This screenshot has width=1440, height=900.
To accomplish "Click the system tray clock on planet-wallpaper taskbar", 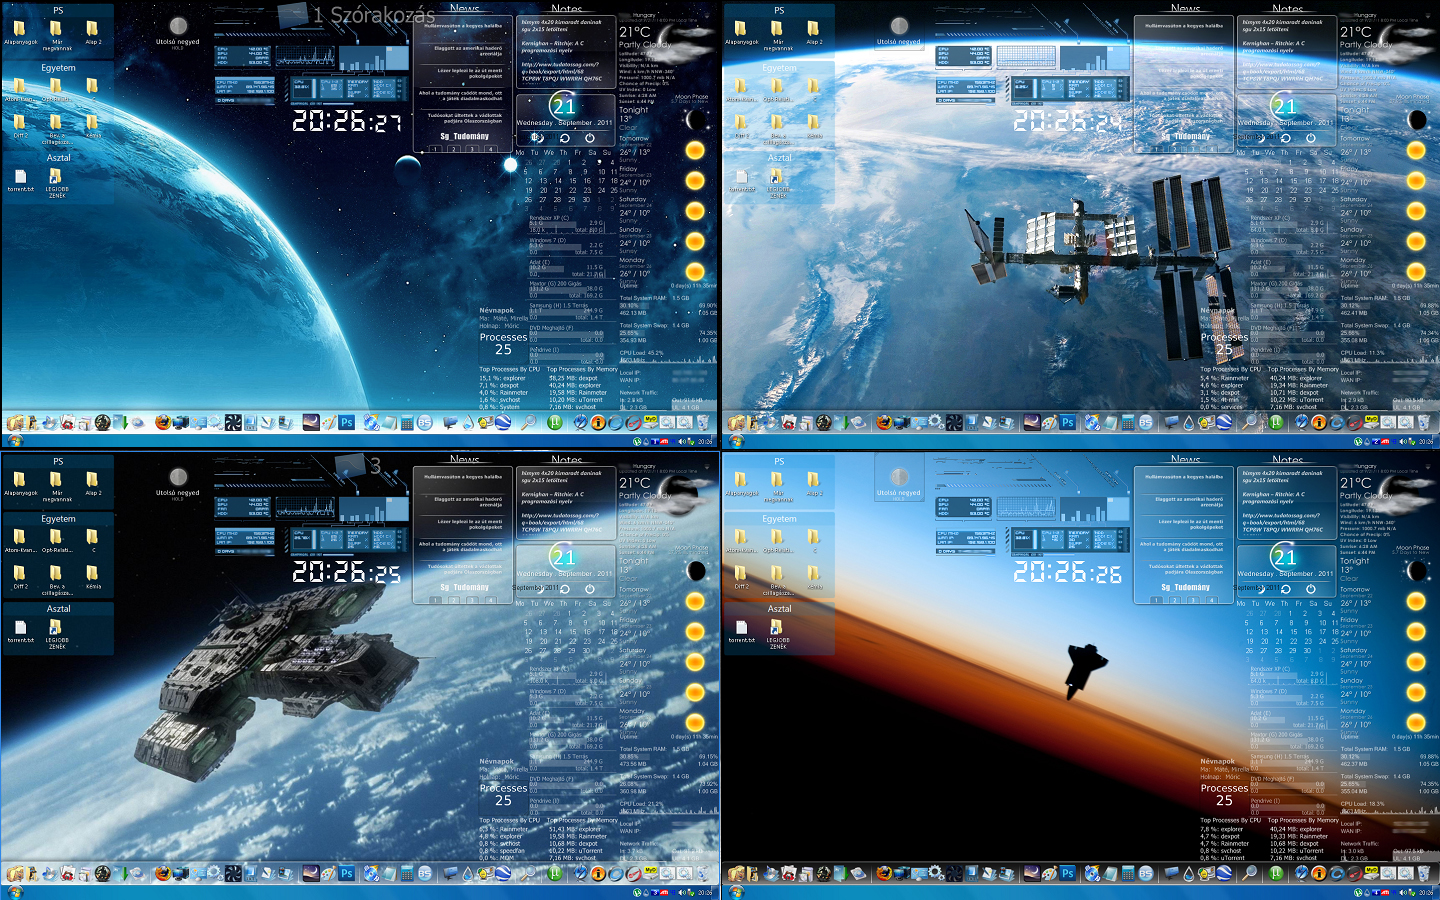I will coord(706,441).
